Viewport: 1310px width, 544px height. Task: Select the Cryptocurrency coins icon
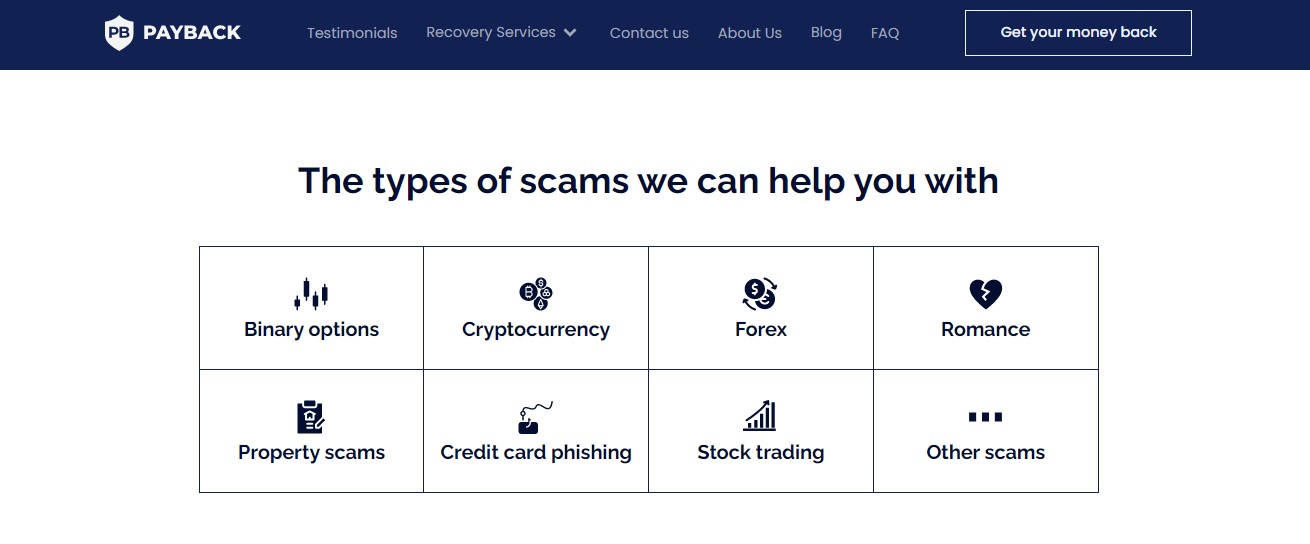[536, 294]
